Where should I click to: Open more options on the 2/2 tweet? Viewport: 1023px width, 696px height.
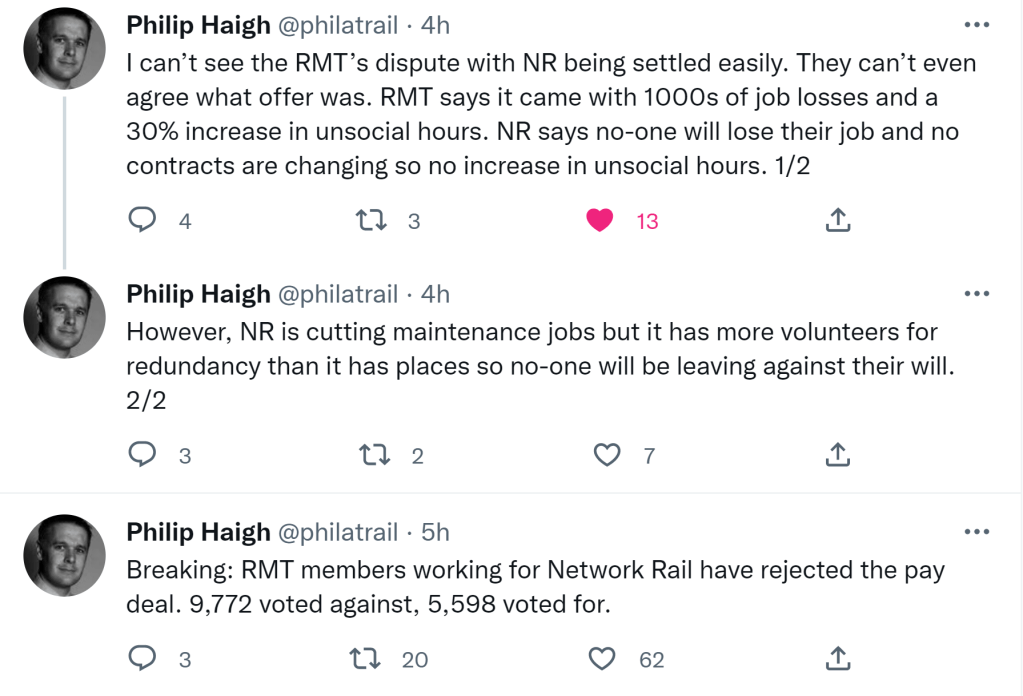coord(975,293)
